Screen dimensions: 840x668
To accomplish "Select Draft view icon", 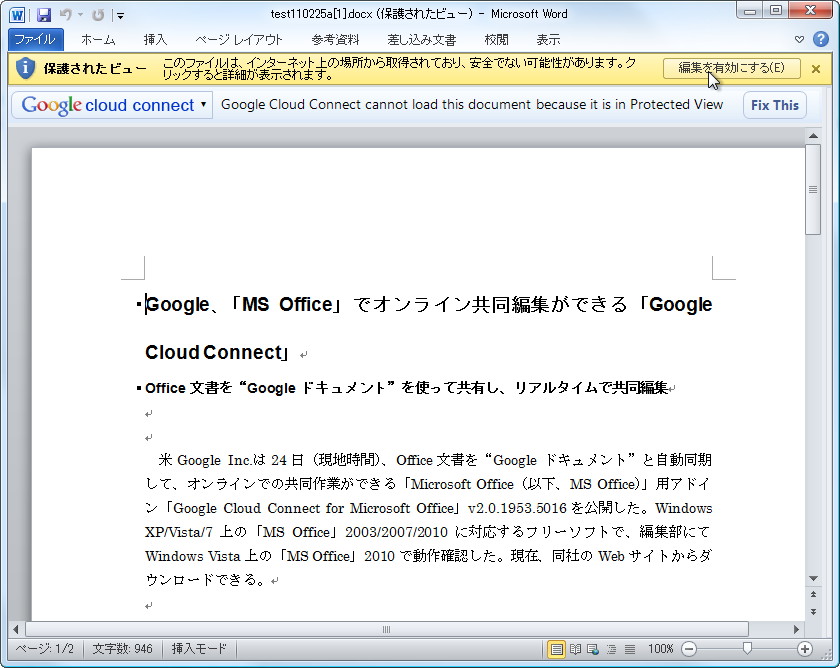I will [x=629, y=650].
